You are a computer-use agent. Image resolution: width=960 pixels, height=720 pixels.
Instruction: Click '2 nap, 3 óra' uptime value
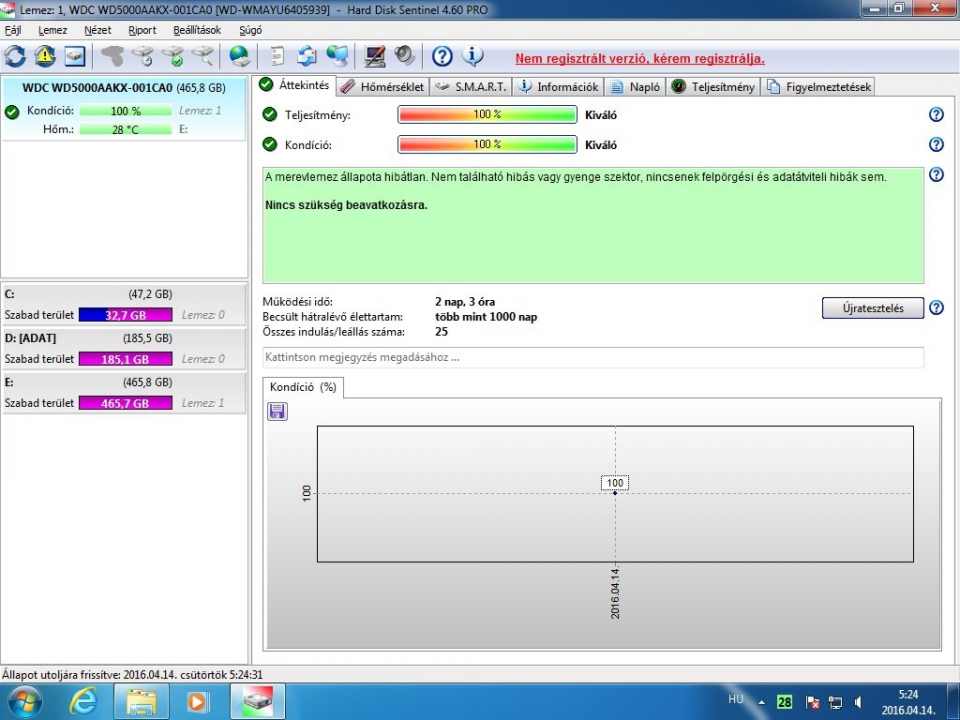point(465,302)
